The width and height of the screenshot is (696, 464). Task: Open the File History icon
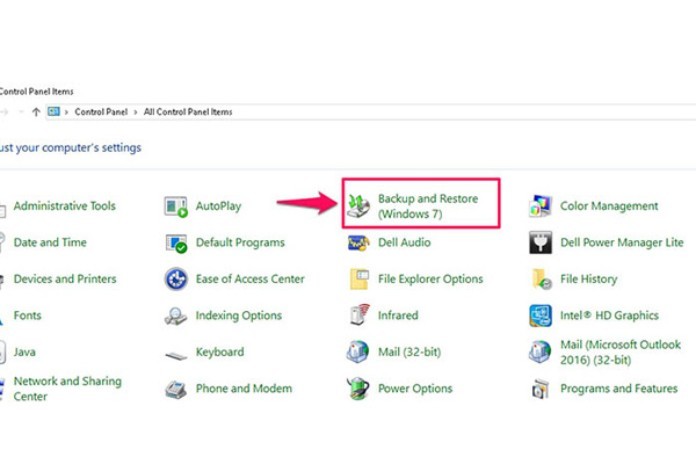541,279
